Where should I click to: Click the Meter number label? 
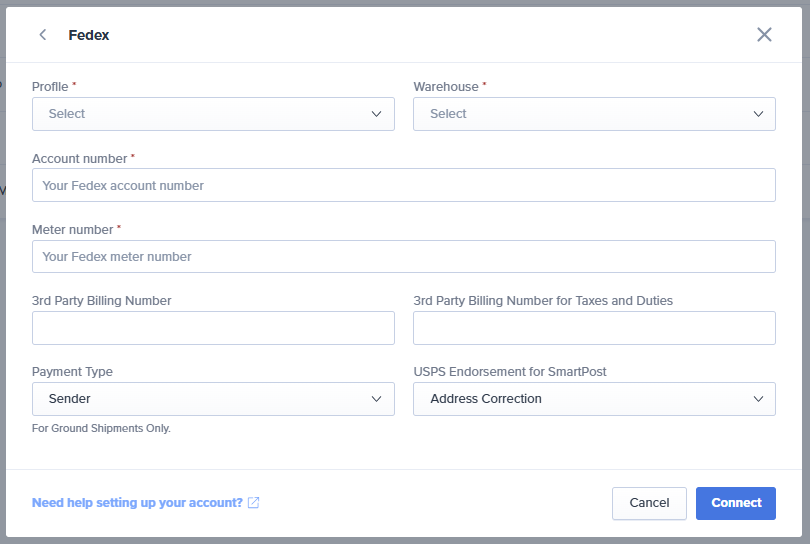point(72,229)
